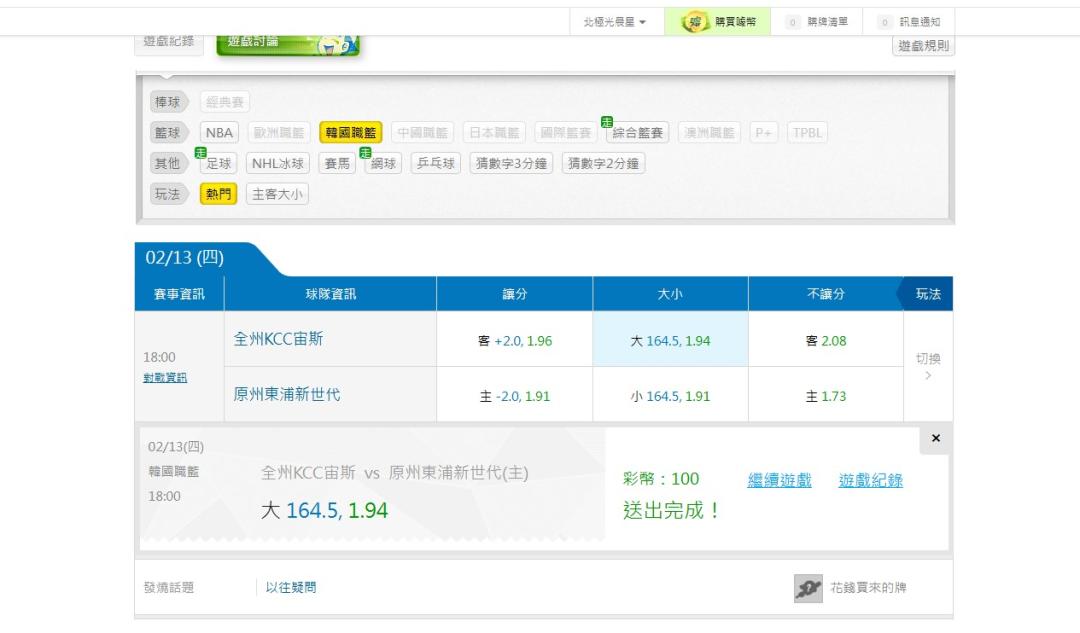Click the green 走 badge on 足球
The height and width of the screenshot is (633, 1080).
[x=200, y=152]
